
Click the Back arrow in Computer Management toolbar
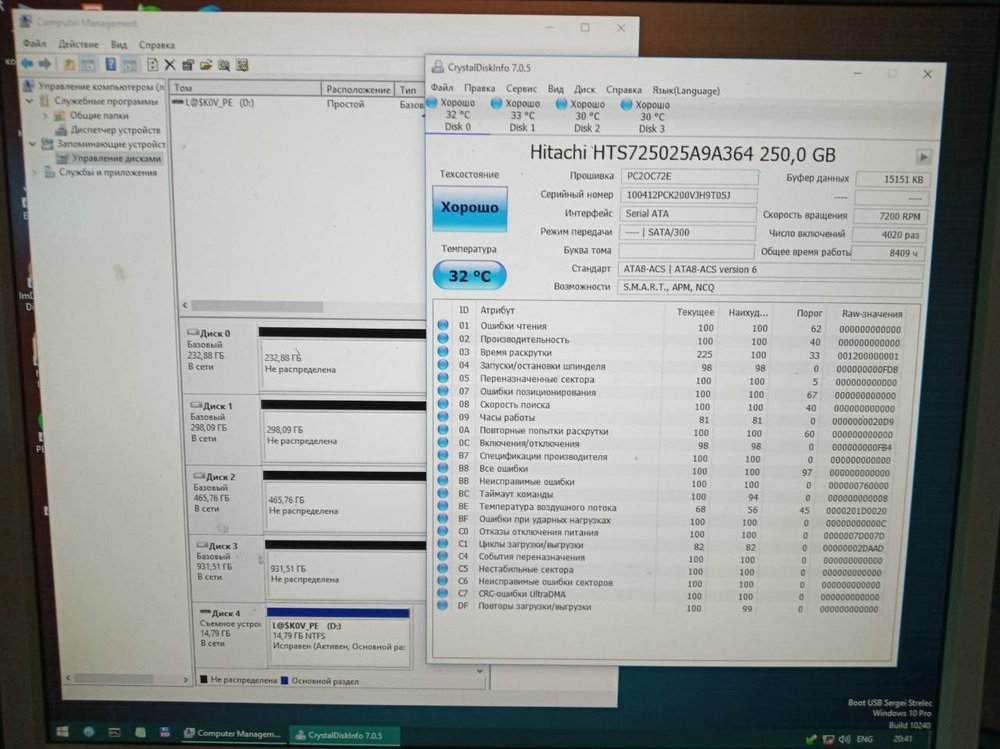[x=27, y=64]
